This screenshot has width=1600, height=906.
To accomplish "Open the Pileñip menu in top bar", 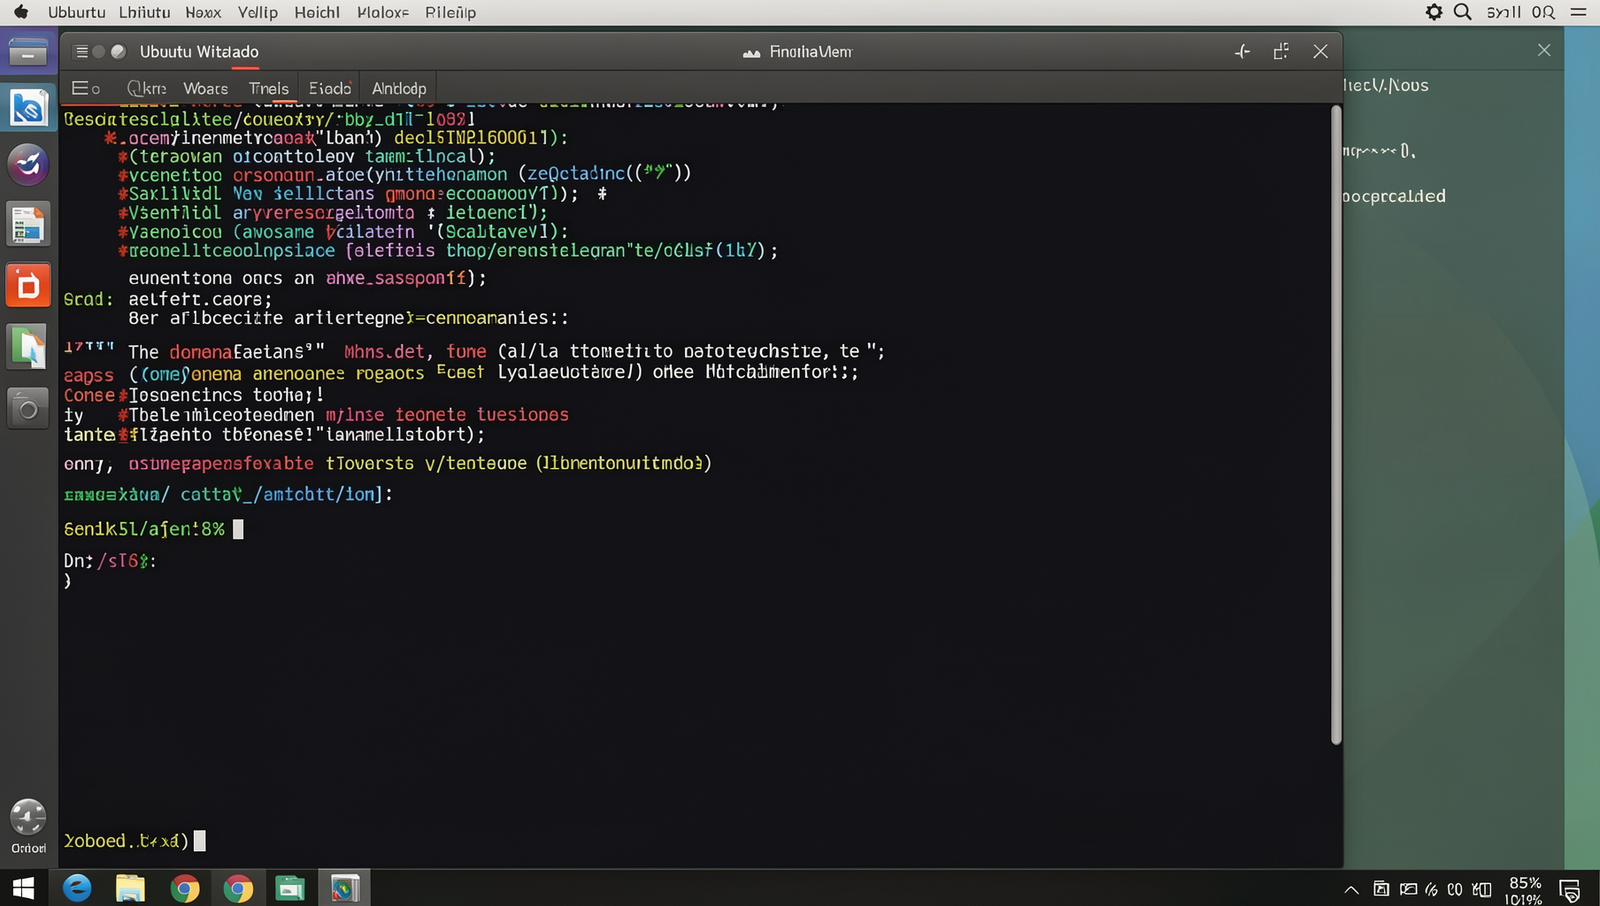I will [x=450, y=12].
